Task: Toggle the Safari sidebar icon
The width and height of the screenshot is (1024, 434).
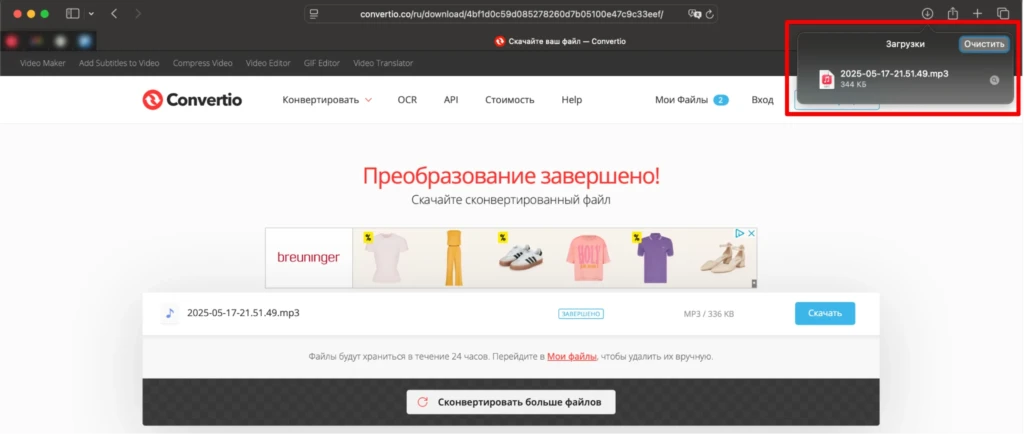Action: [72, 14]
